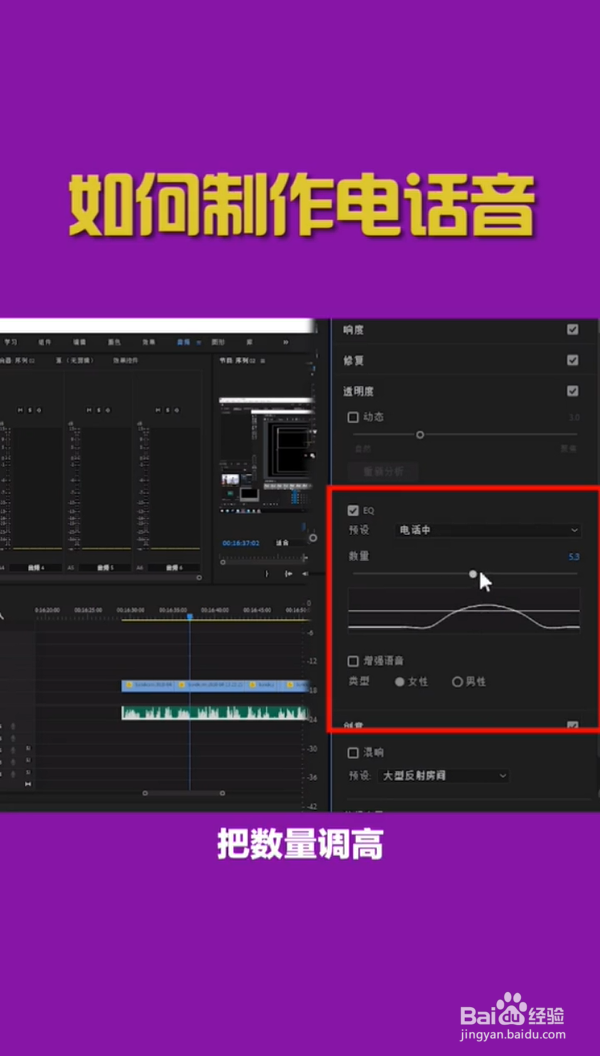Select the green audio waveform clip
600x1056 pixels.
point(215,713)
